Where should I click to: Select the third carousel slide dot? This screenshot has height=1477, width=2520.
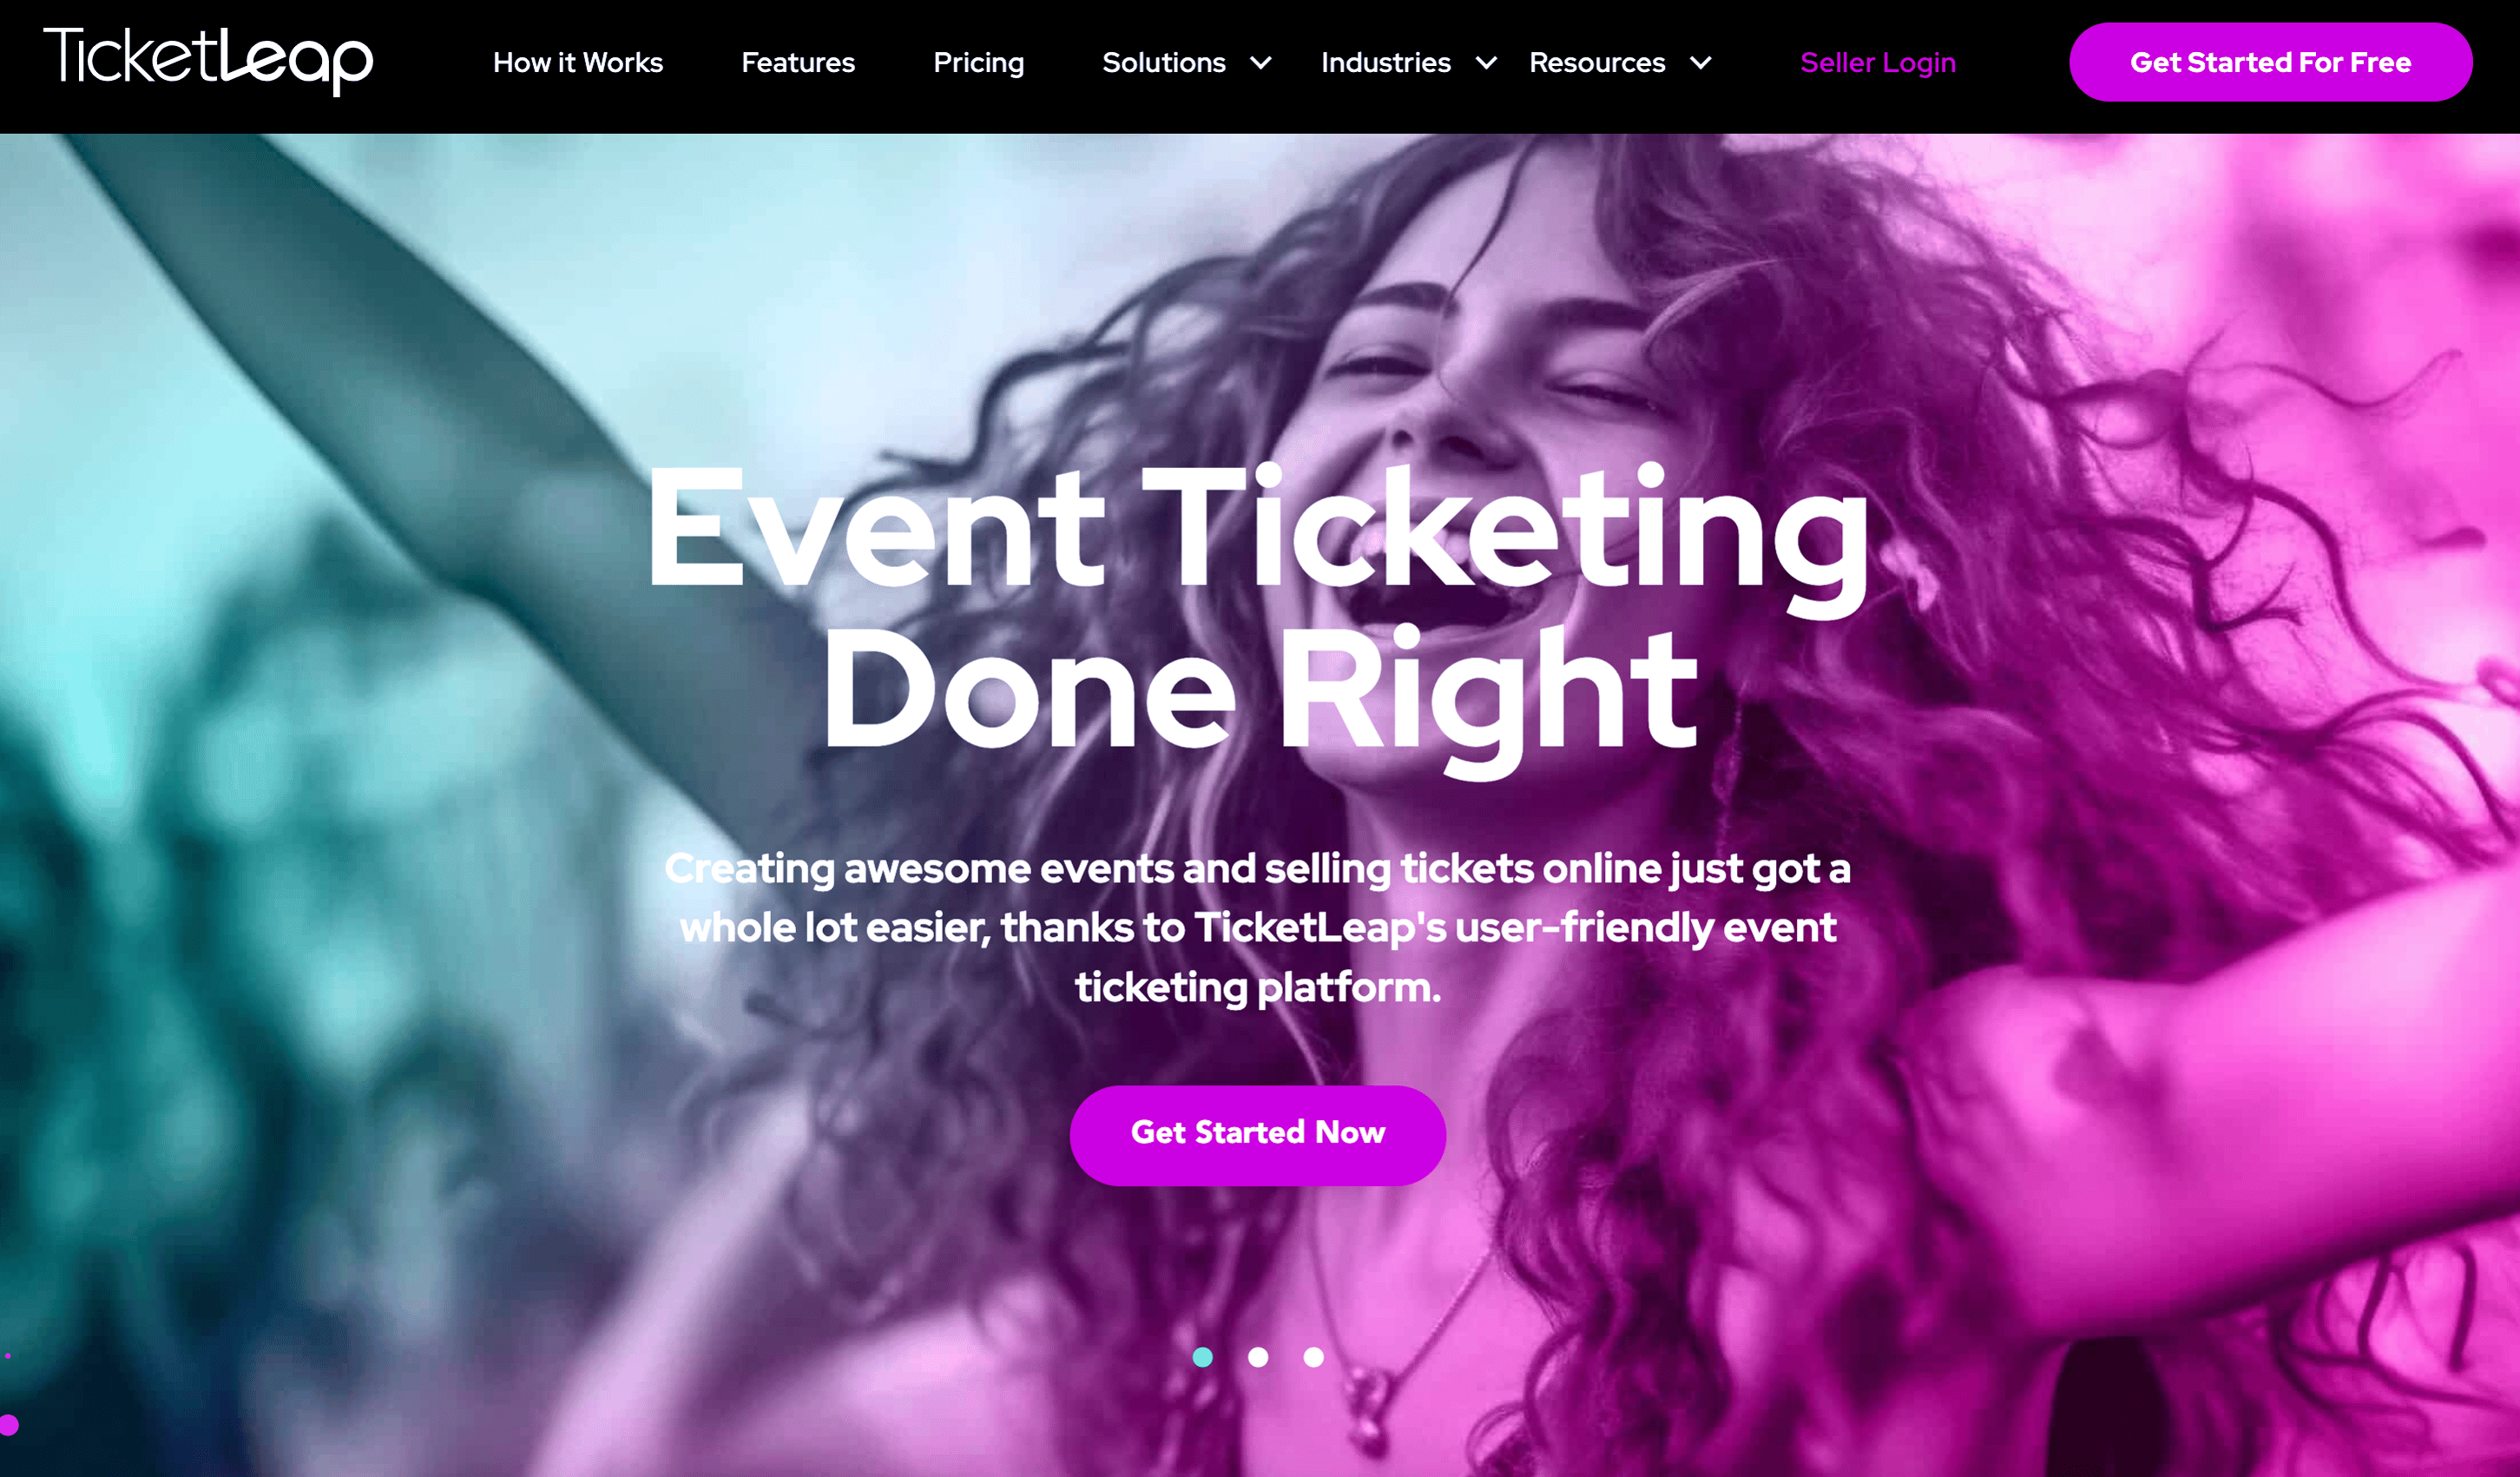point(1314,1357)
